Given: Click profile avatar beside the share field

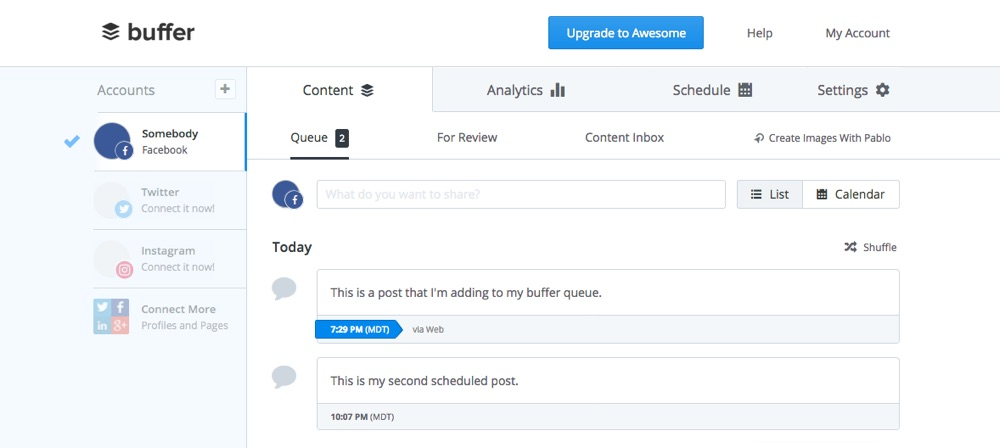Looking at the screenshot, I should click(287, 195).
